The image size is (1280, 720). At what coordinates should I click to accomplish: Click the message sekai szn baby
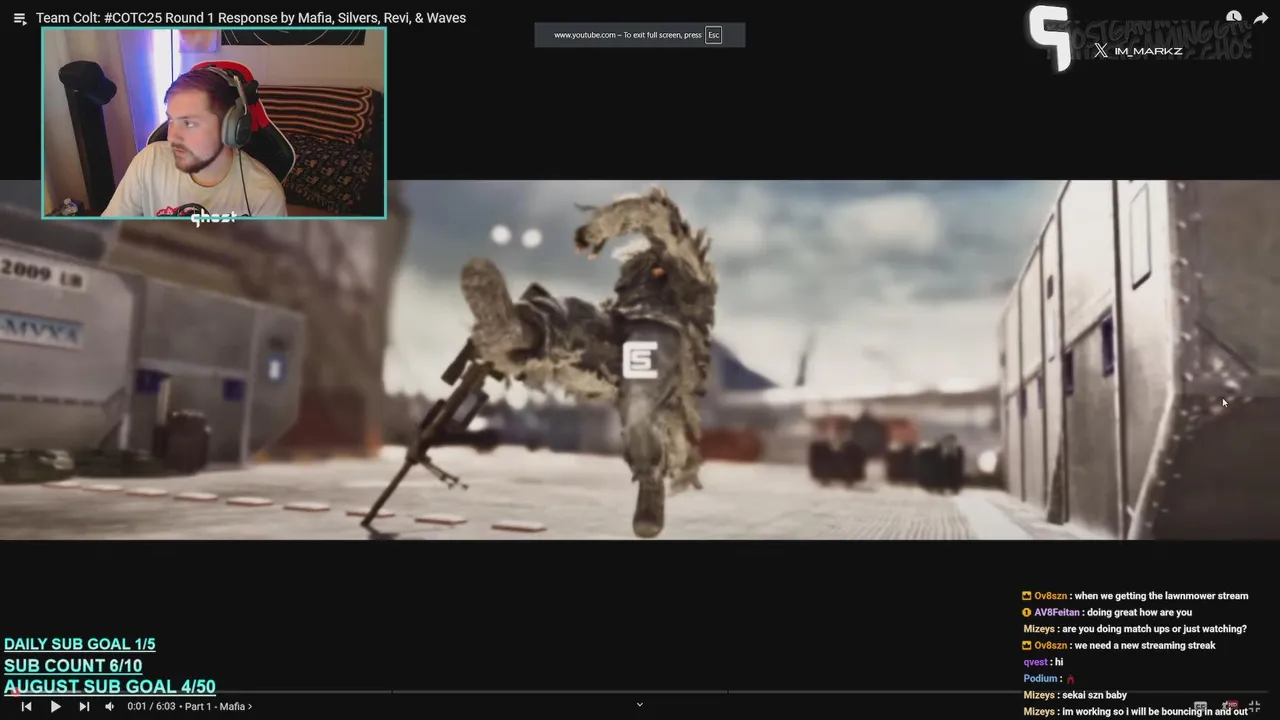coord(1094,695)
